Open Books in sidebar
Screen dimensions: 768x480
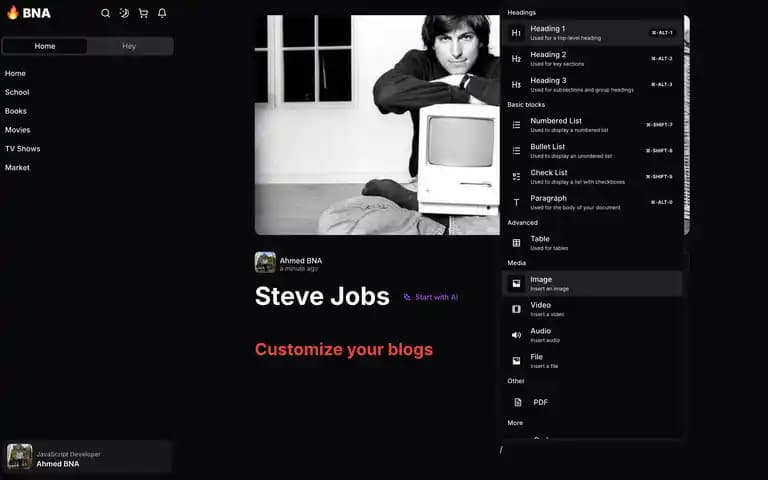16,111
